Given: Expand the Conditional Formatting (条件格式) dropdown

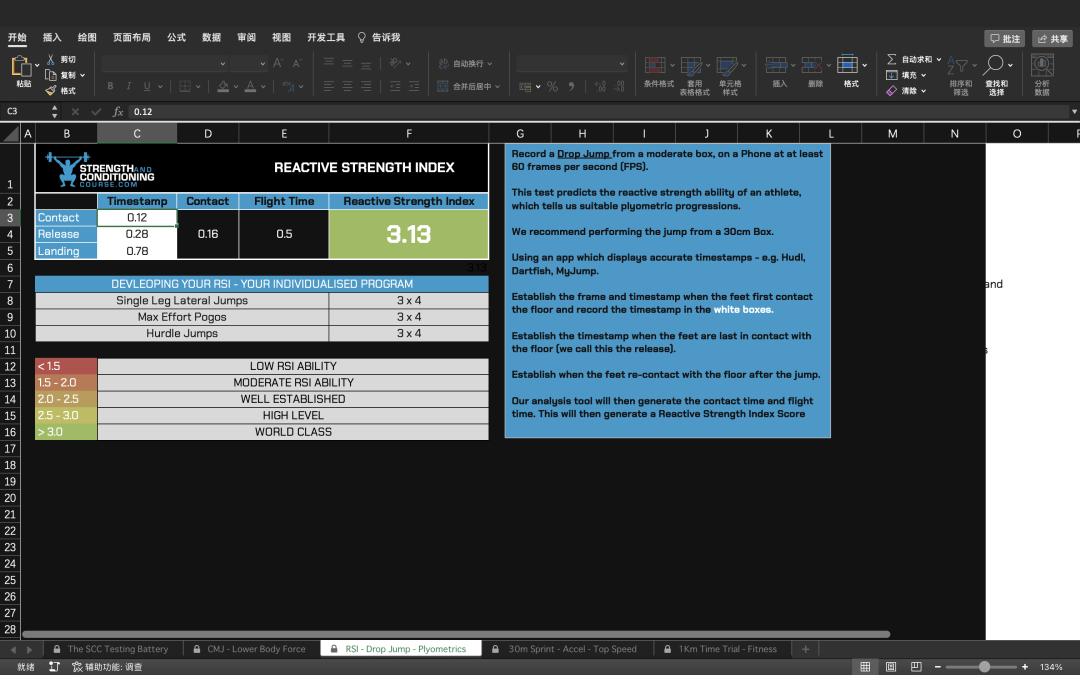Looking at the screenshot, I should 672,65.
